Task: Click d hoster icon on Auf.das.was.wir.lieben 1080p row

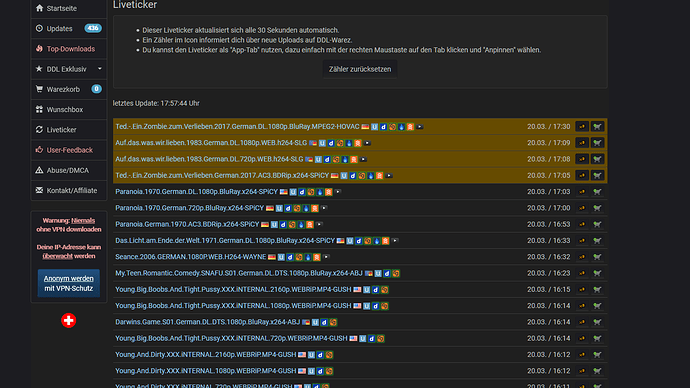Action: coord(331,143)
